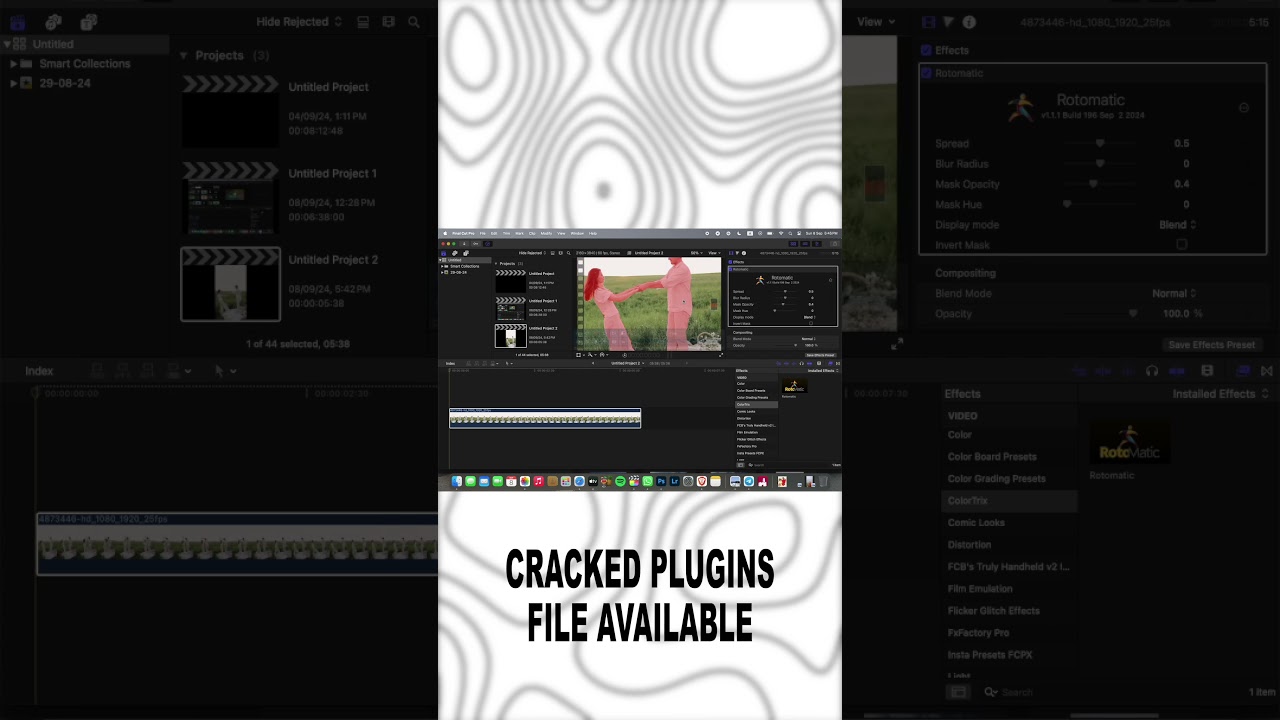Open Trash in the center window's Dock
This screenshot has width=1280, height=720.
click(x=822, y=481)
